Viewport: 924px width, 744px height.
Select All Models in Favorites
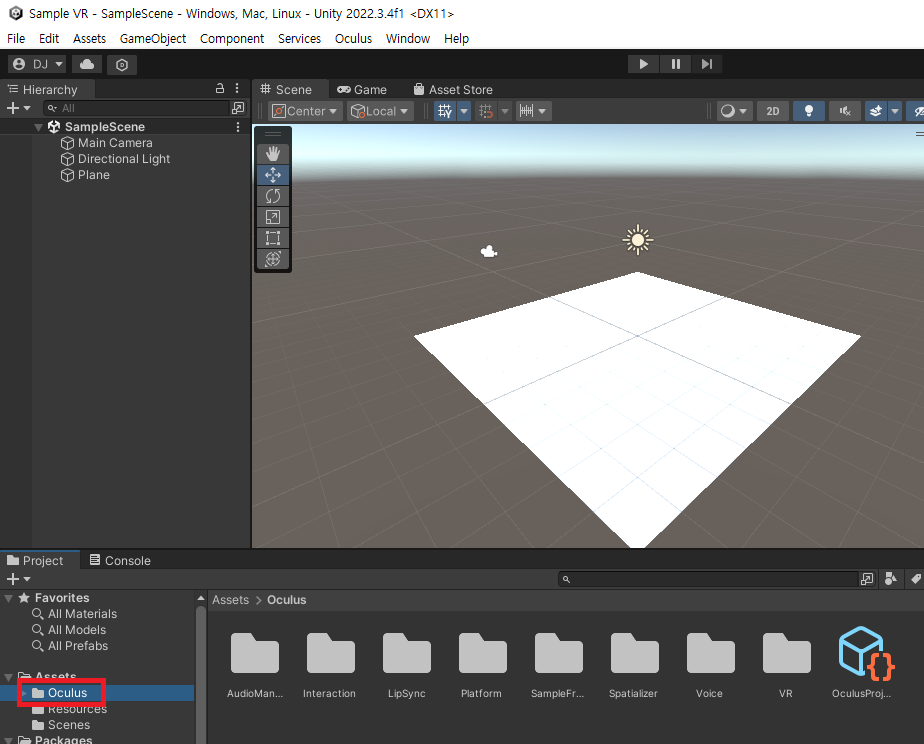(70, 630)
